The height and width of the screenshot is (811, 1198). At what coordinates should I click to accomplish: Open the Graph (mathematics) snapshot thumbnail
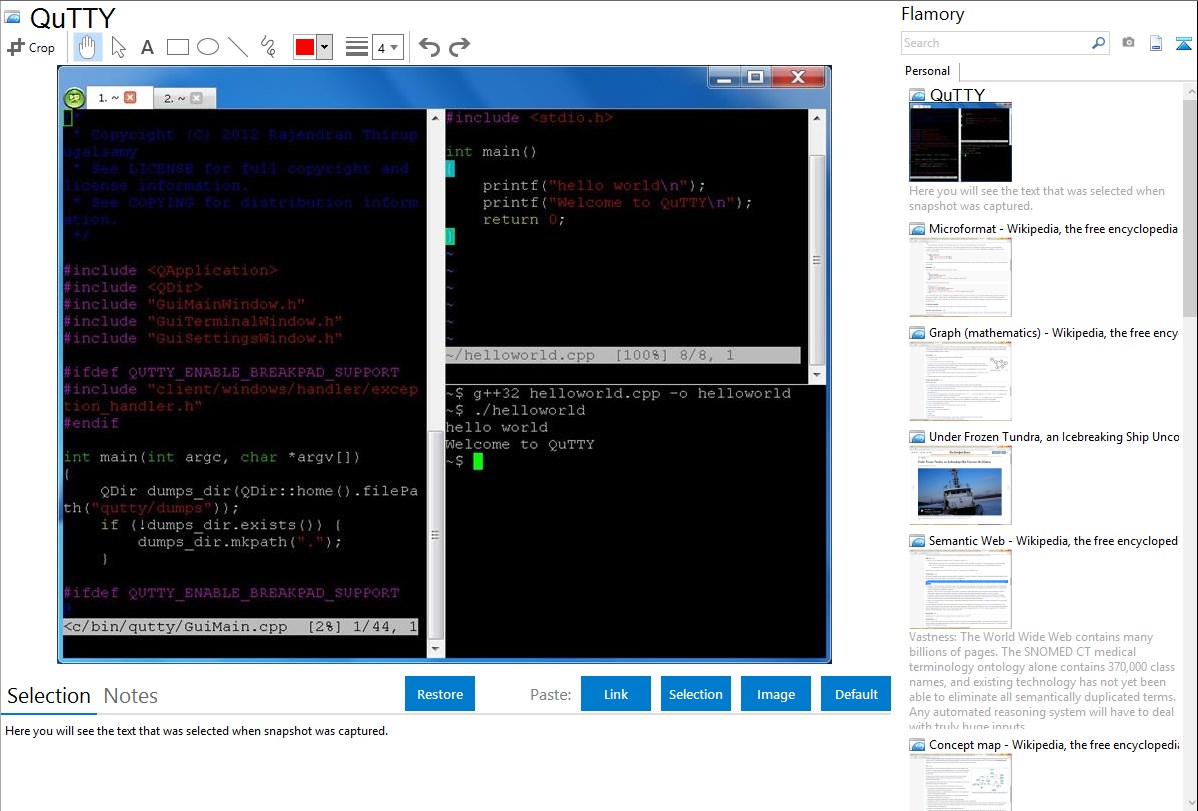(960, 381)
